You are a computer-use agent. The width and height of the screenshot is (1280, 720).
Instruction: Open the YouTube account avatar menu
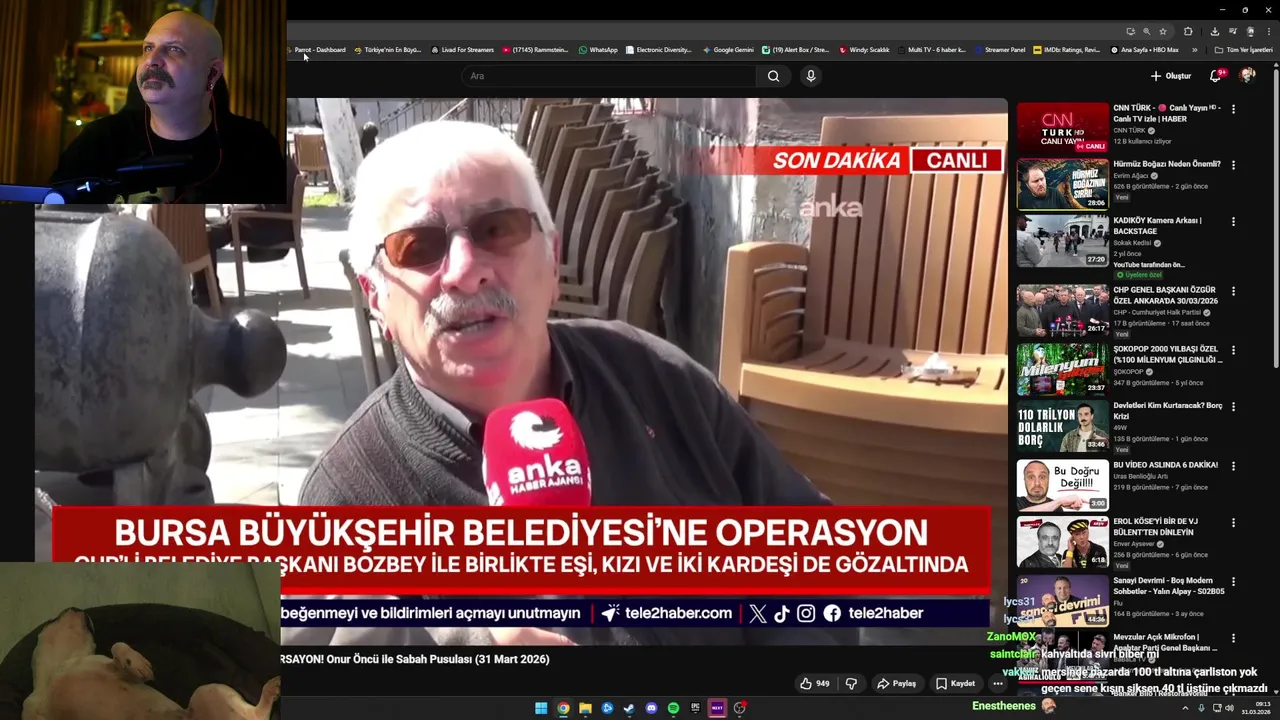[x=1247, y=76]
